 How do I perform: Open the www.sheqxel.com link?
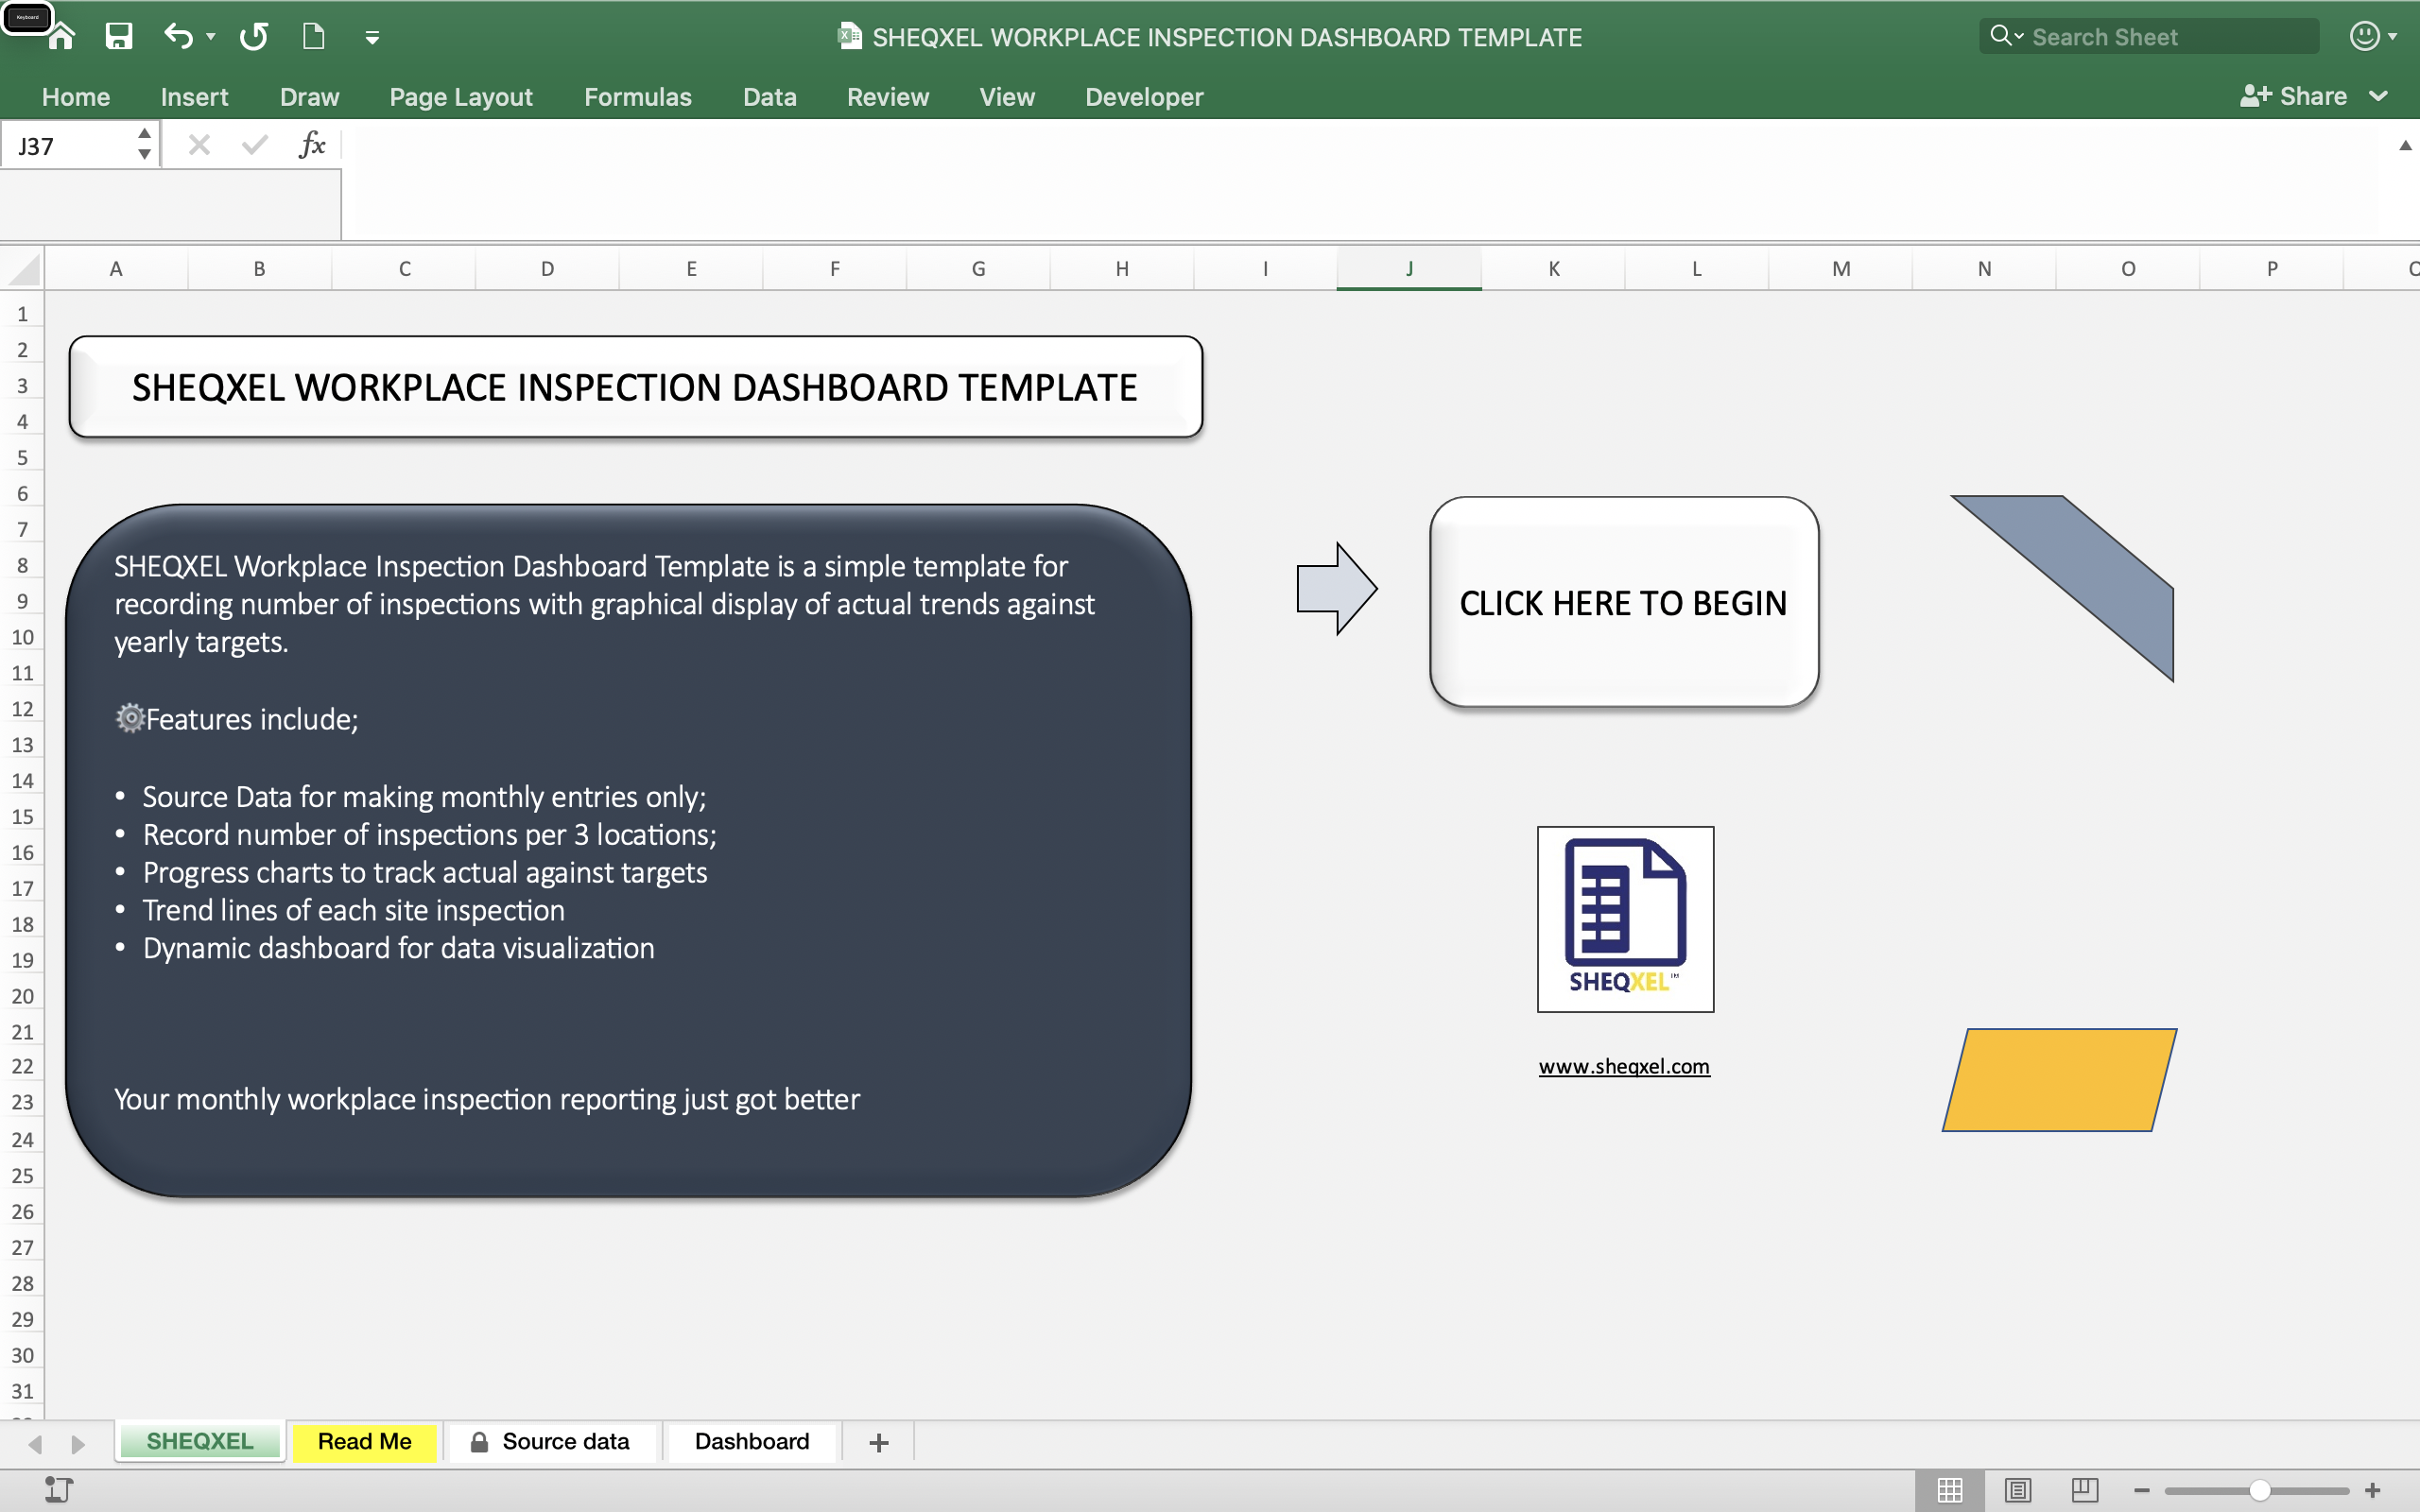(1624, 1066)
